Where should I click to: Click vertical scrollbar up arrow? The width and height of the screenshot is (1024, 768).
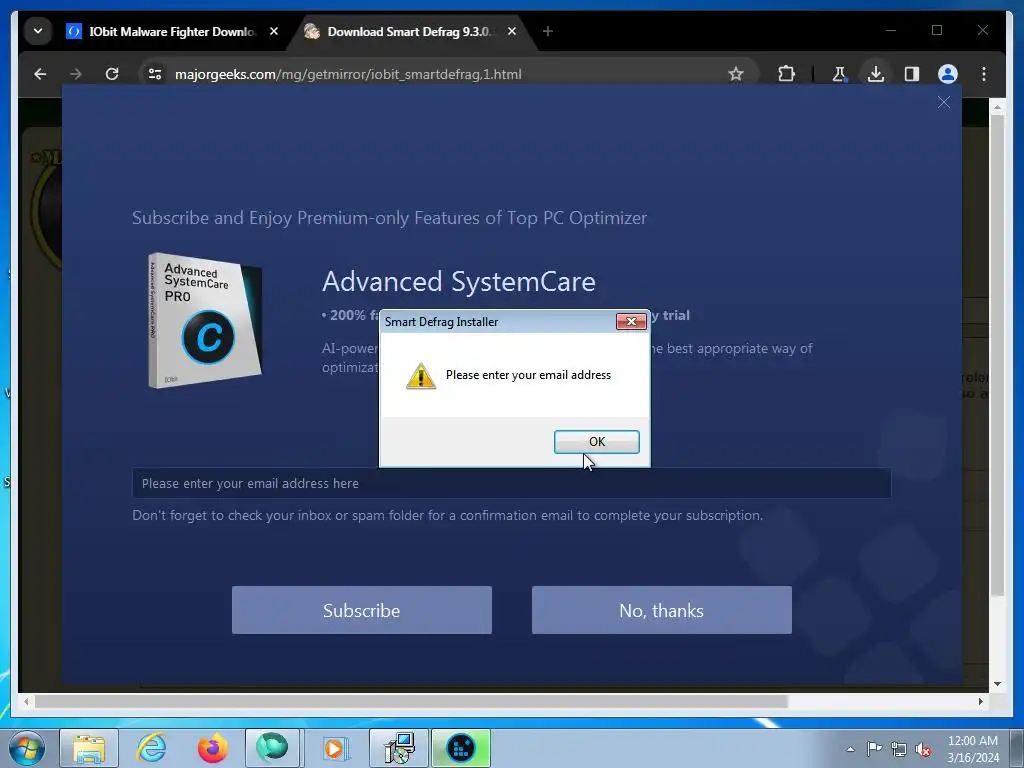coord(997,106)
